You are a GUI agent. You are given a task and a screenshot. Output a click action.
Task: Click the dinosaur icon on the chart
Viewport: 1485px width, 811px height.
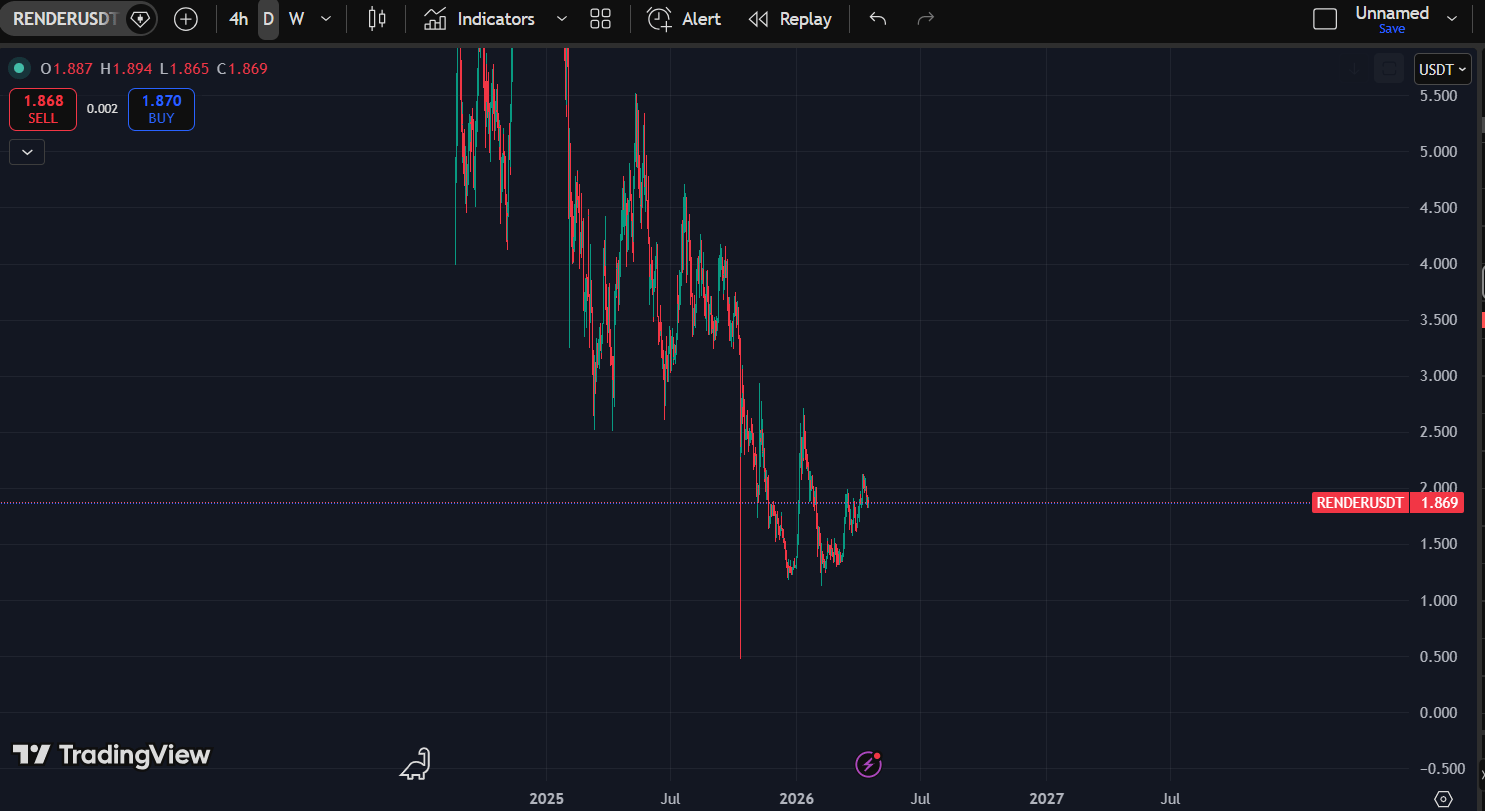click(x=415, y=764)
